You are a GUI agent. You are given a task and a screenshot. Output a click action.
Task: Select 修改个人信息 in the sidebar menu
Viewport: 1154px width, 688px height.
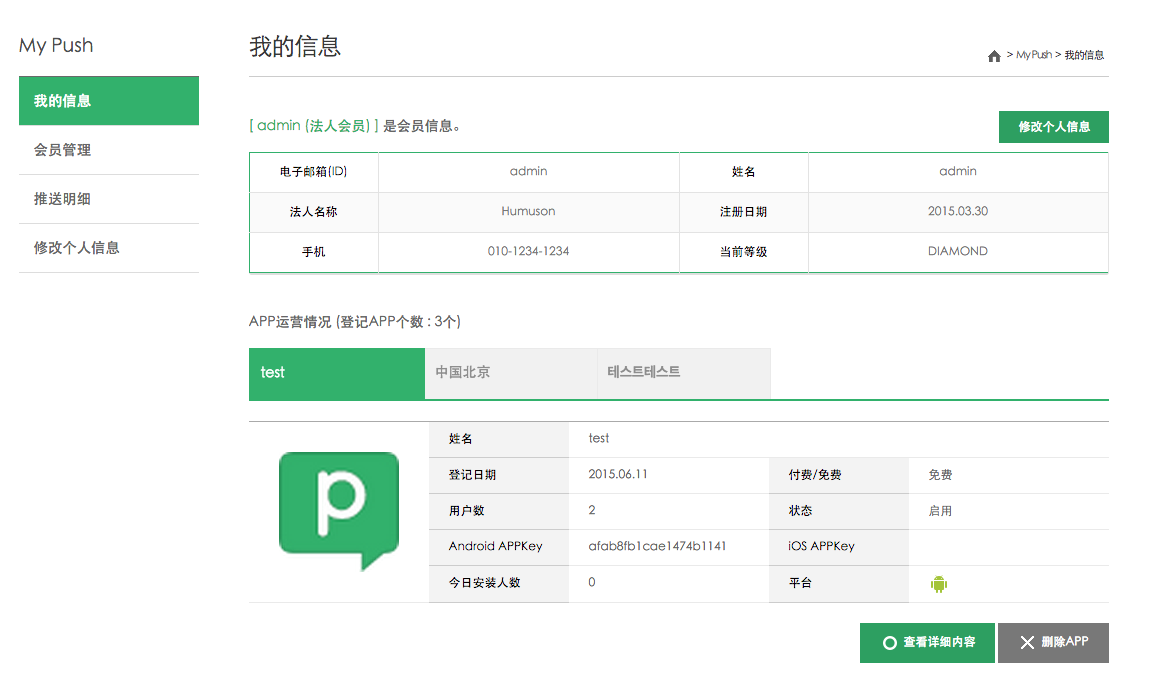coord(109,248)
